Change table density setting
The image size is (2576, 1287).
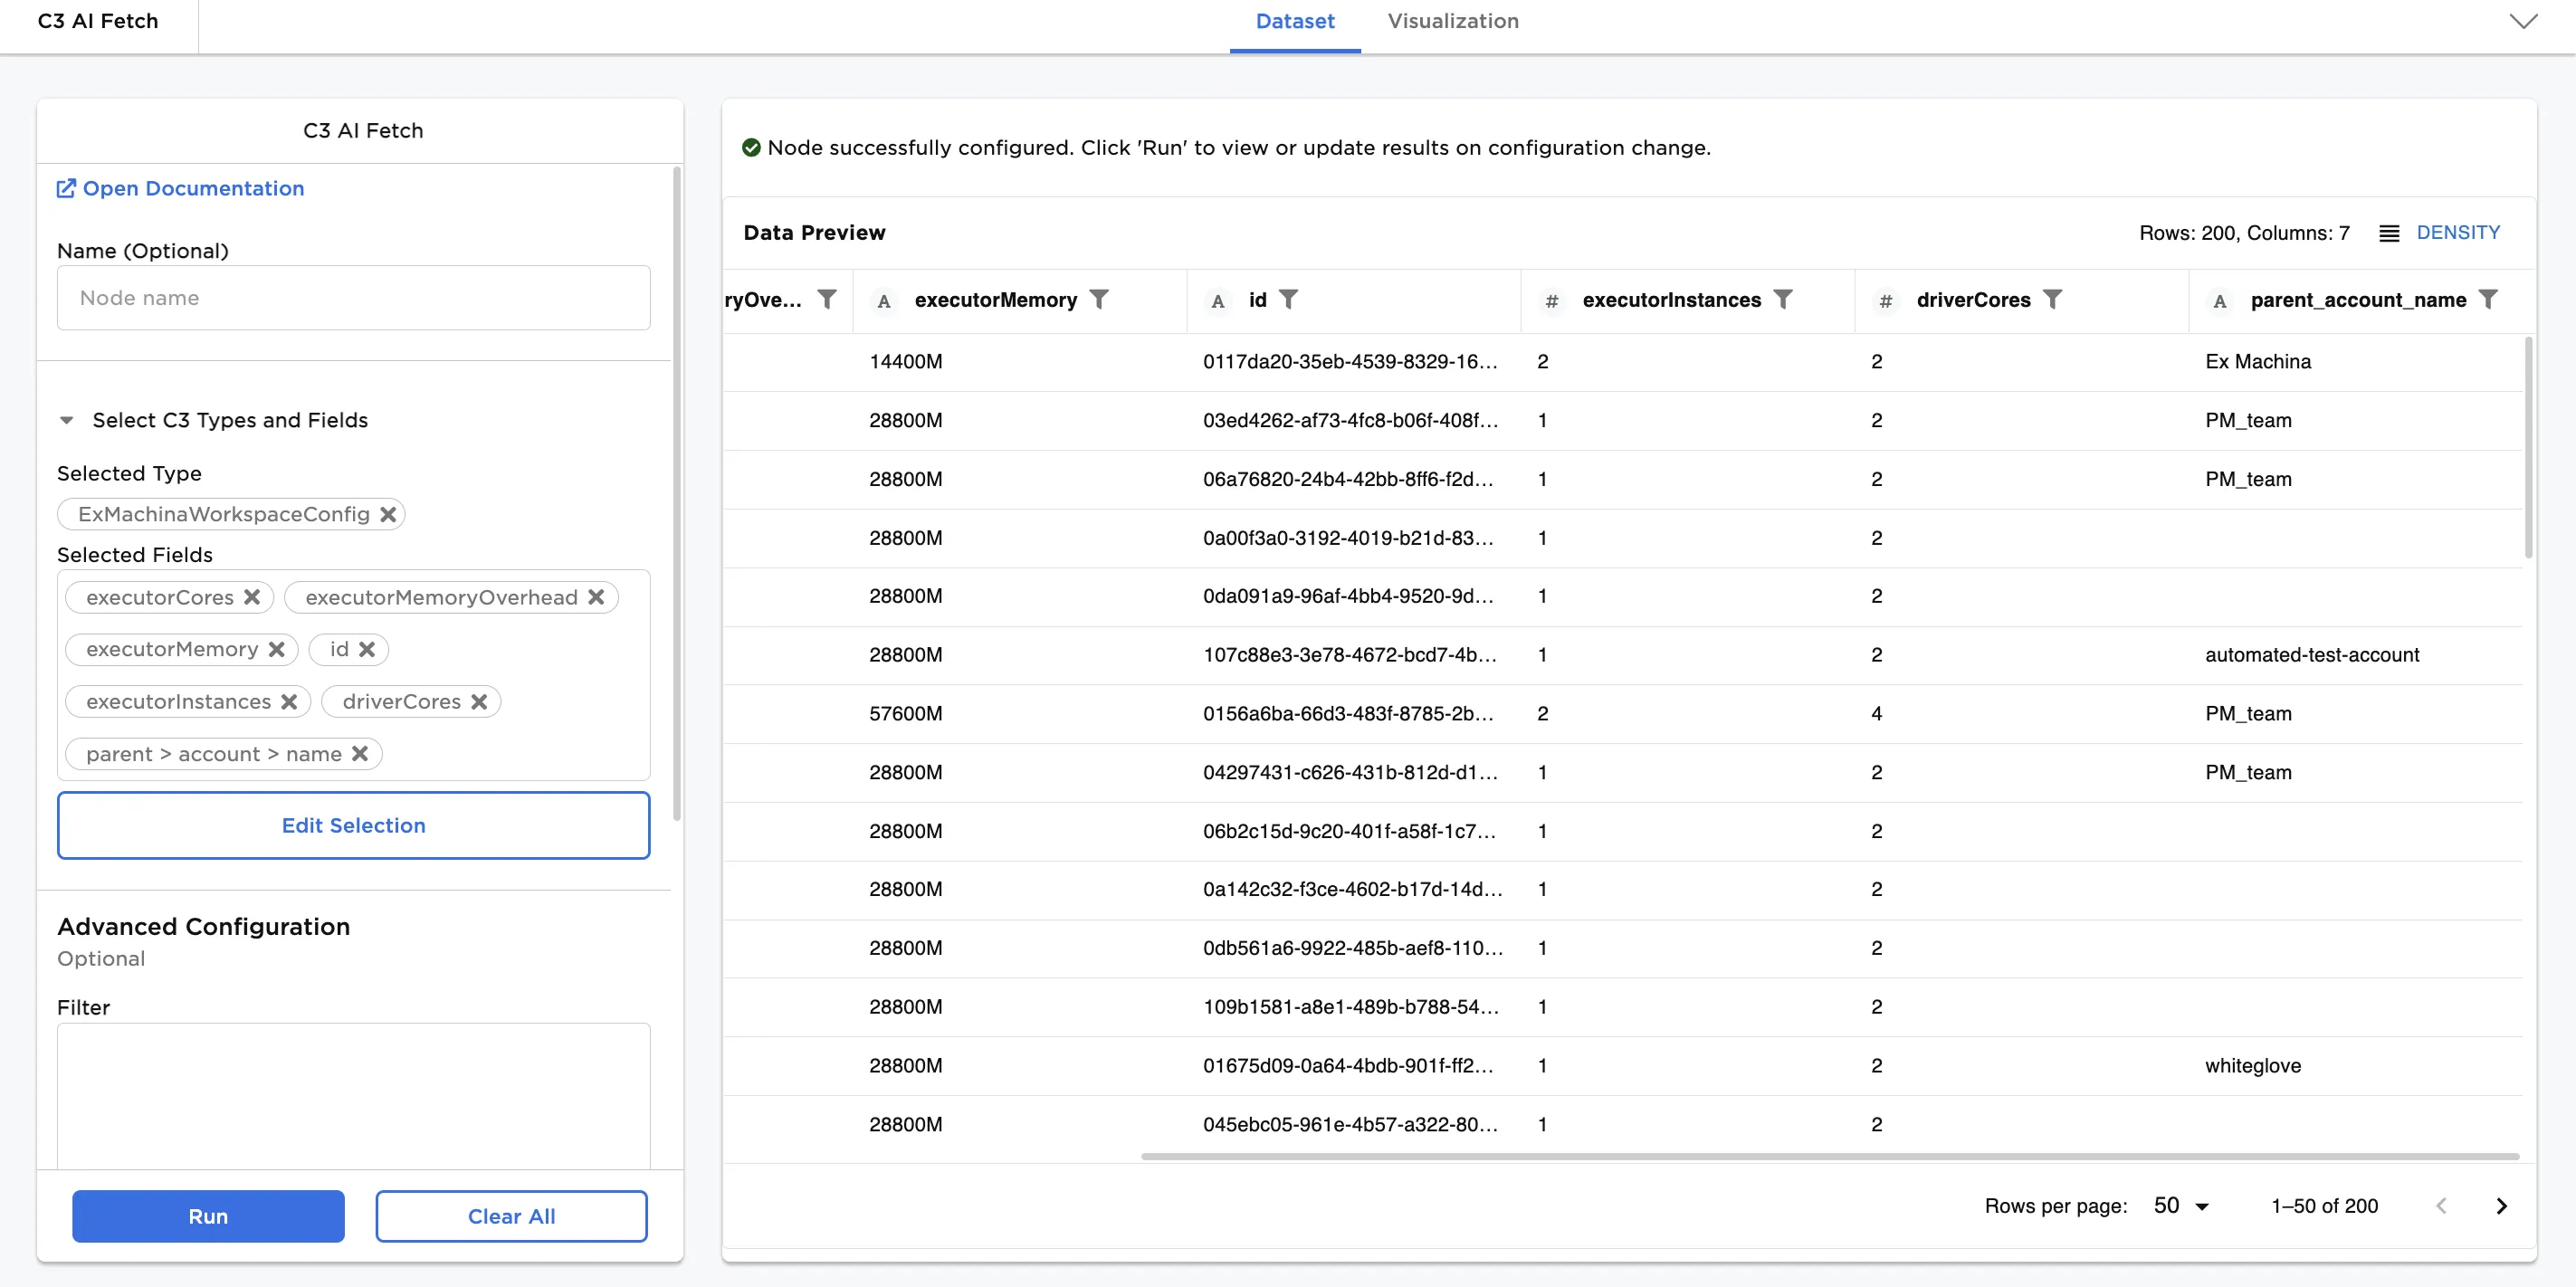click(2441, 233)
